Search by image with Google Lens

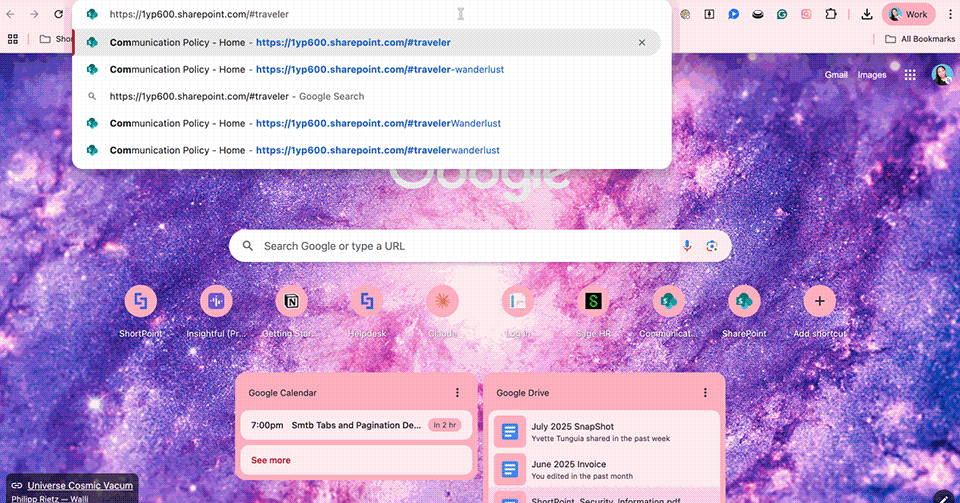point(711,246)
